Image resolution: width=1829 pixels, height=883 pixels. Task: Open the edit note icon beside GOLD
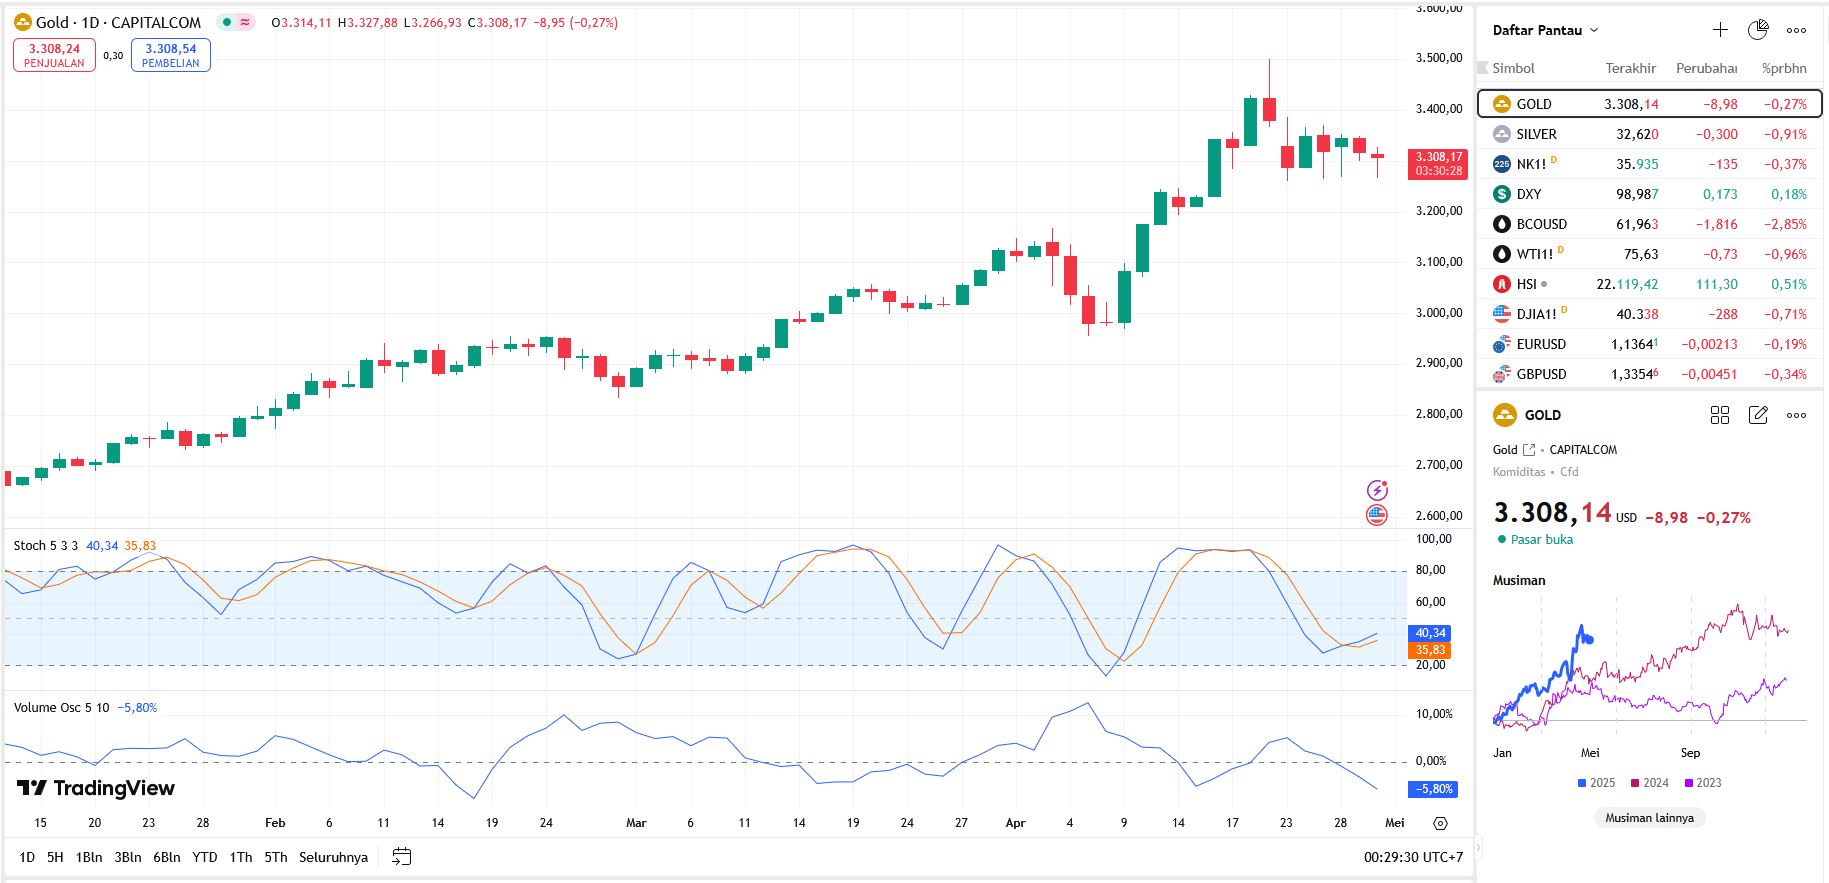tap(1758, 415)
